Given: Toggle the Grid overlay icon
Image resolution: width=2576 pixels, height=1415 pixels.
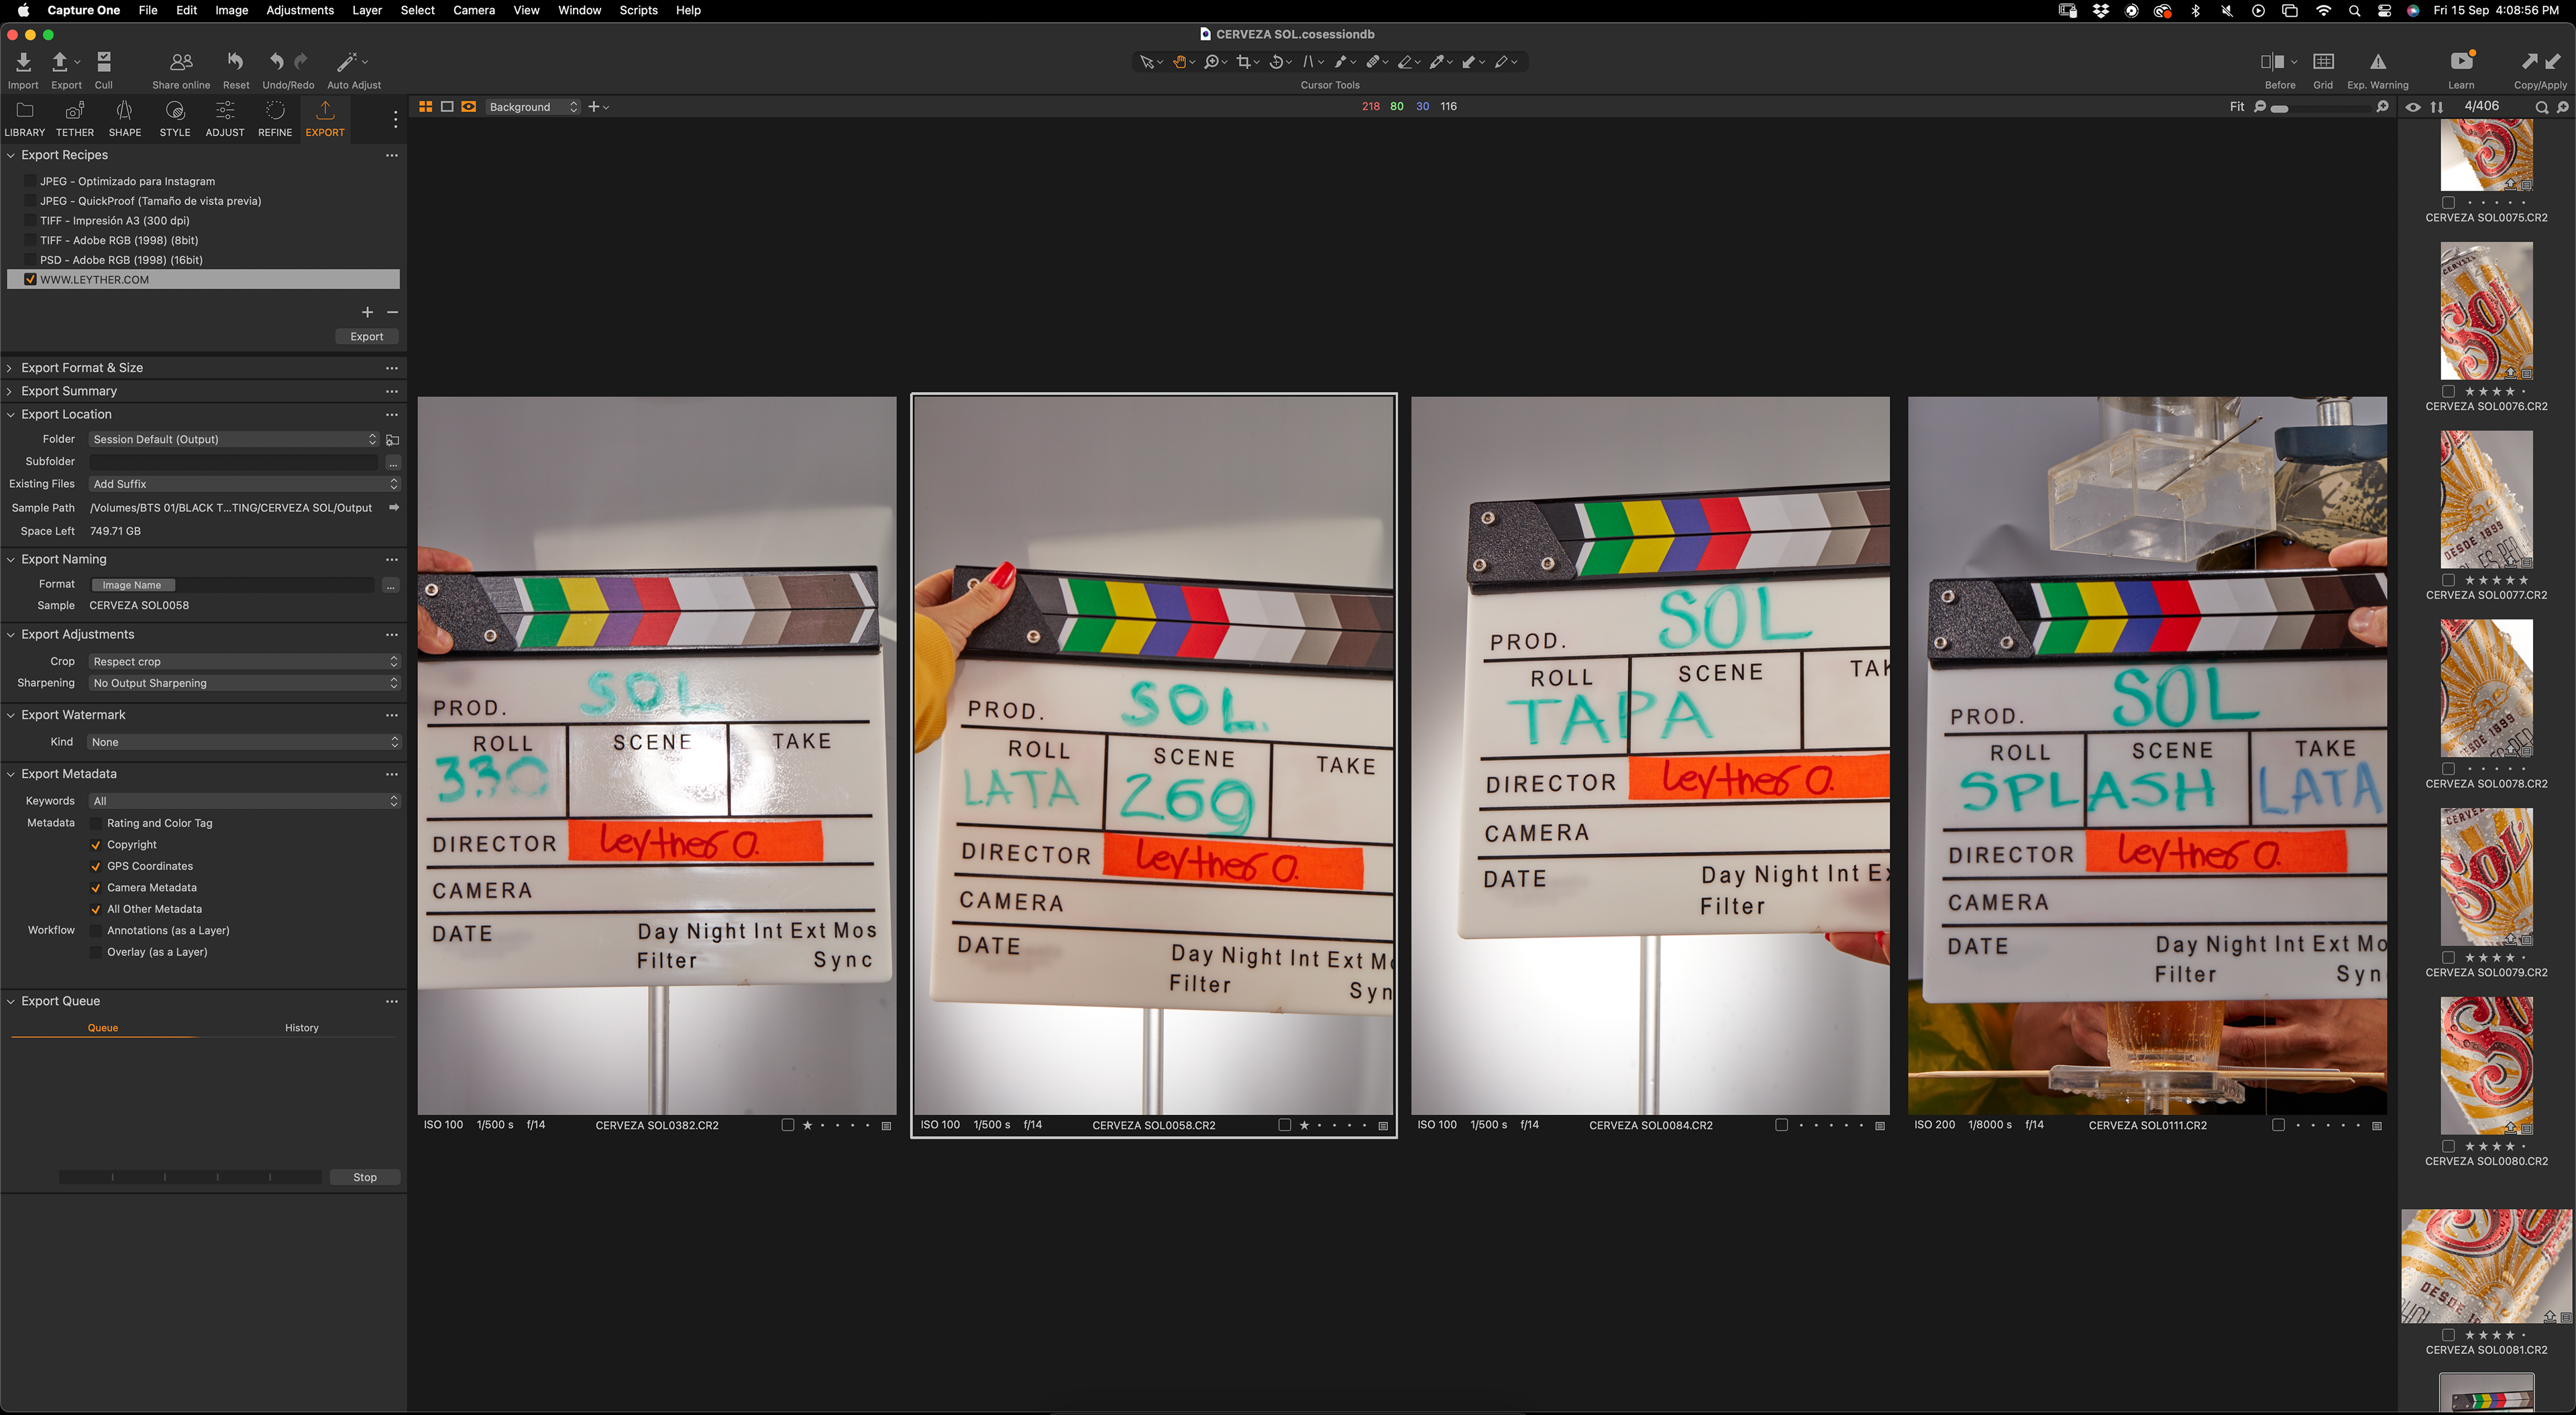Looking at the screenshot, I should [2323, 62].
